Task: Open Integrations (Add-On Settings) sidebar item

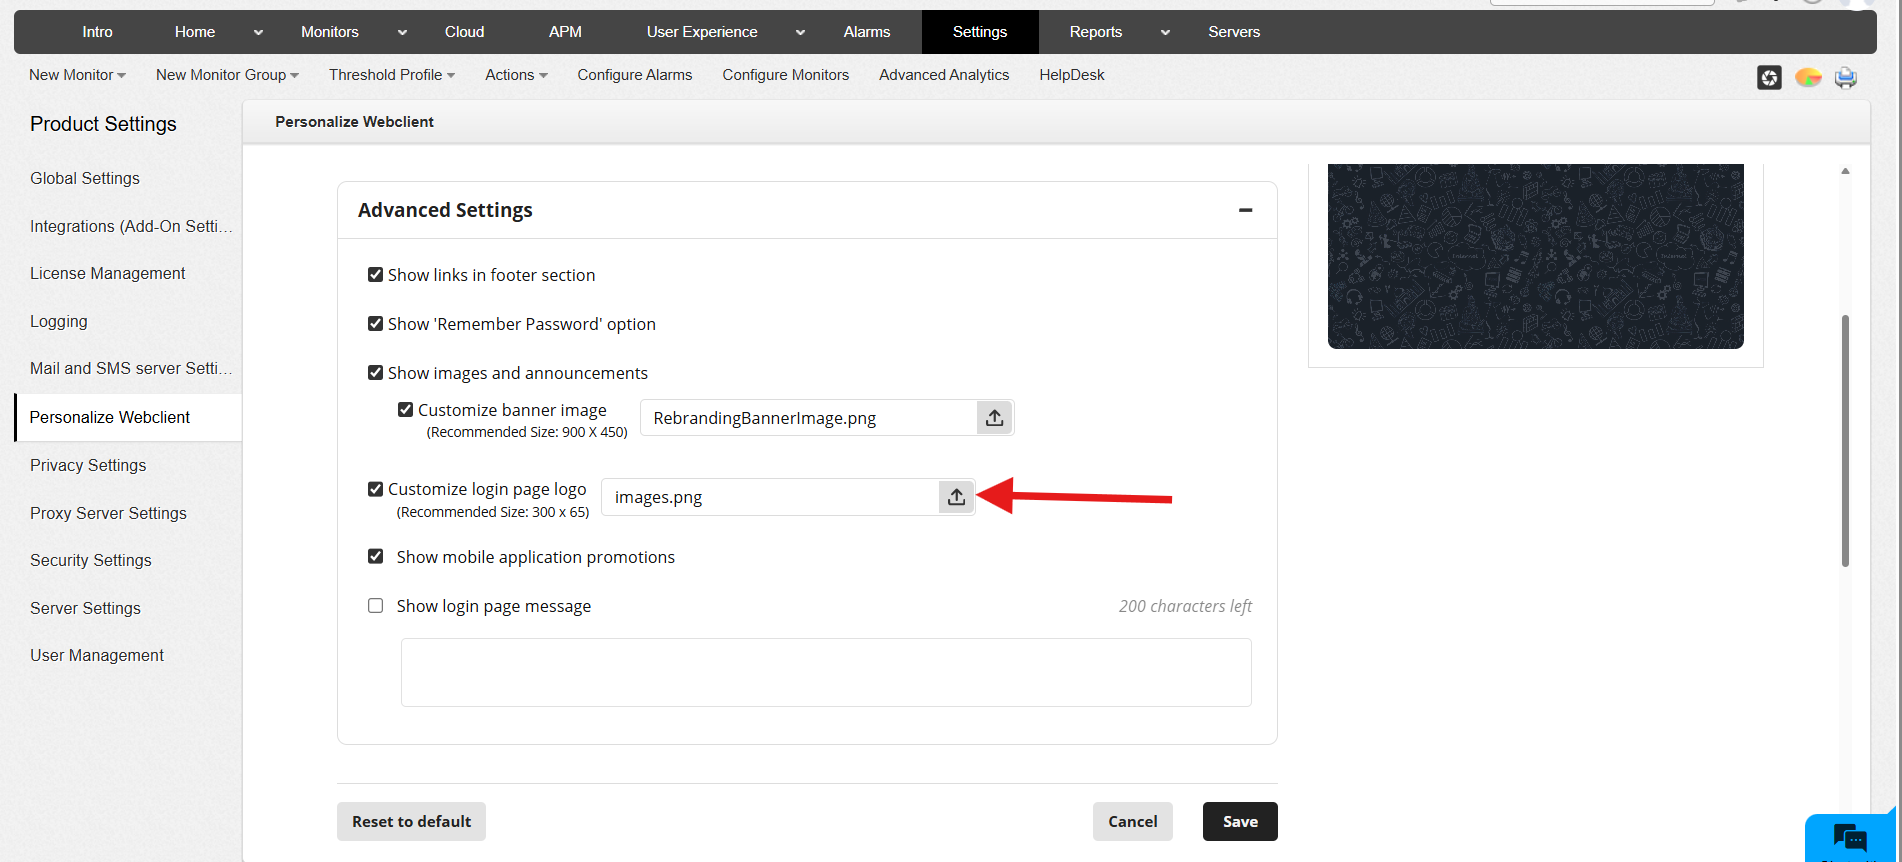Action: point(131,226)
